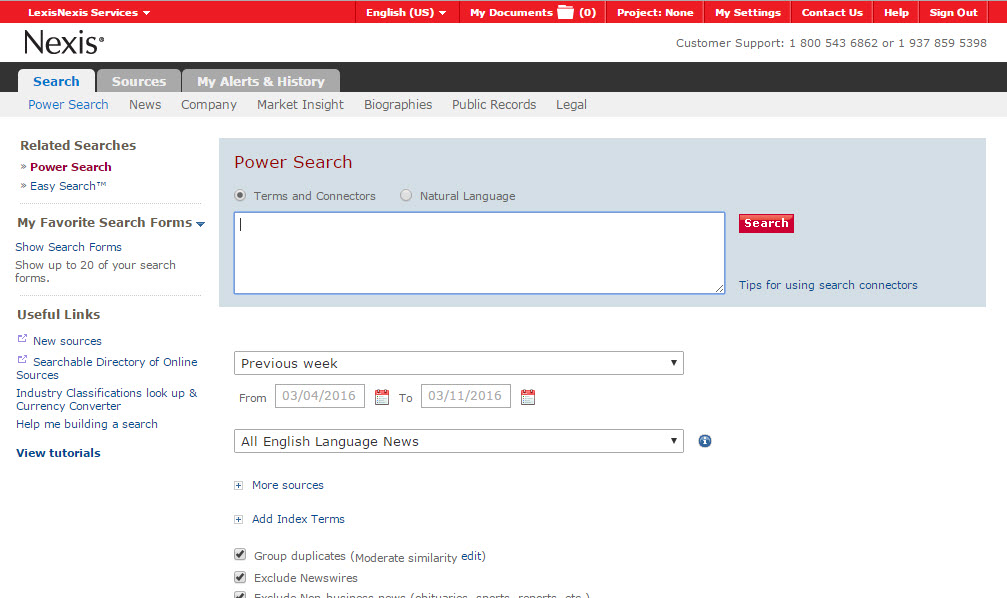Open Power Search sub-tab

(68, 105)
